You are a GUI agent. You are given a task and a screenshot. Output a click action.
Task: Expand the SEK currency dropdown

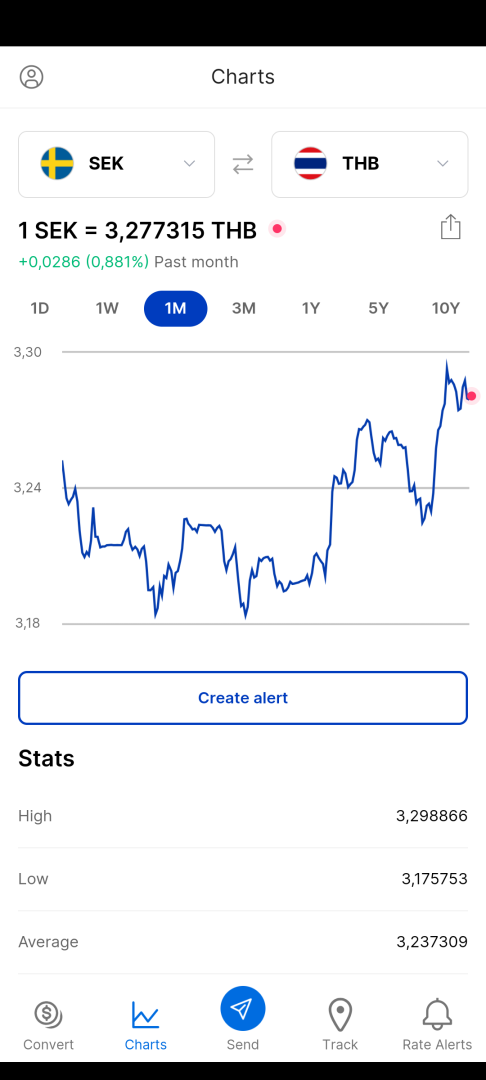coord(189,164)
